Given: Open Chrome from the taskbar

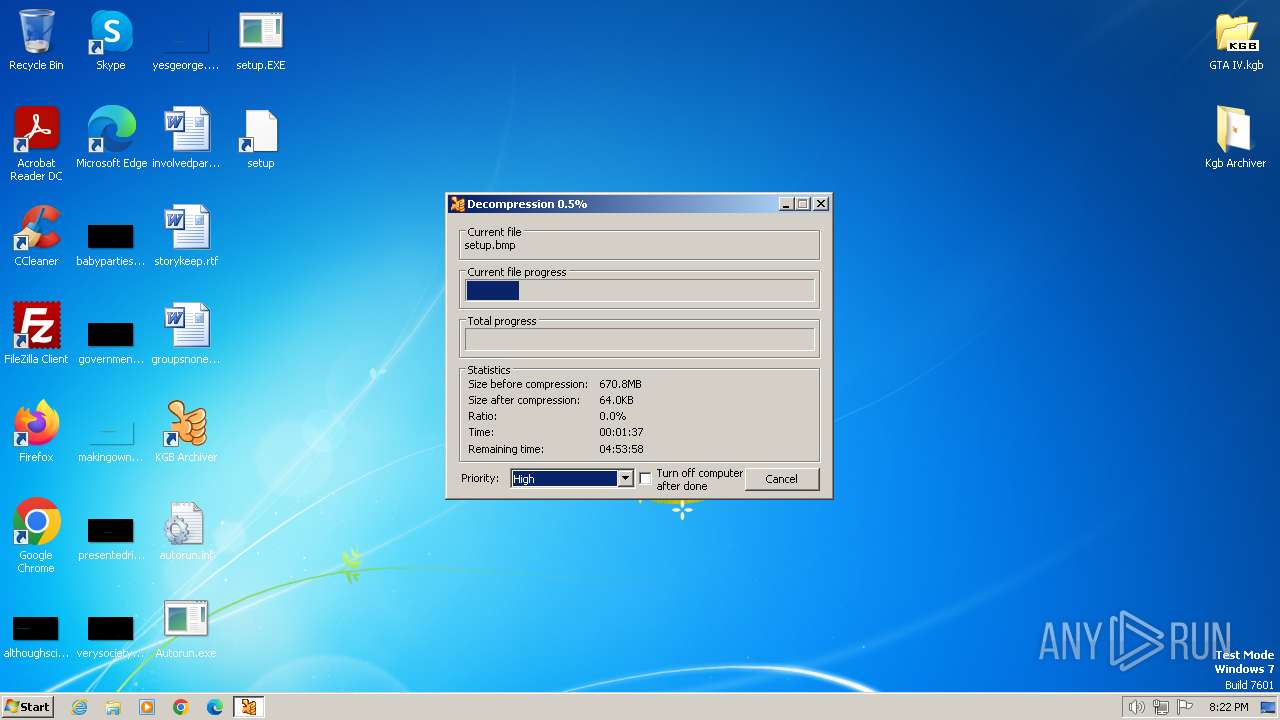Looking at the screenshot, I should point(181,707).
